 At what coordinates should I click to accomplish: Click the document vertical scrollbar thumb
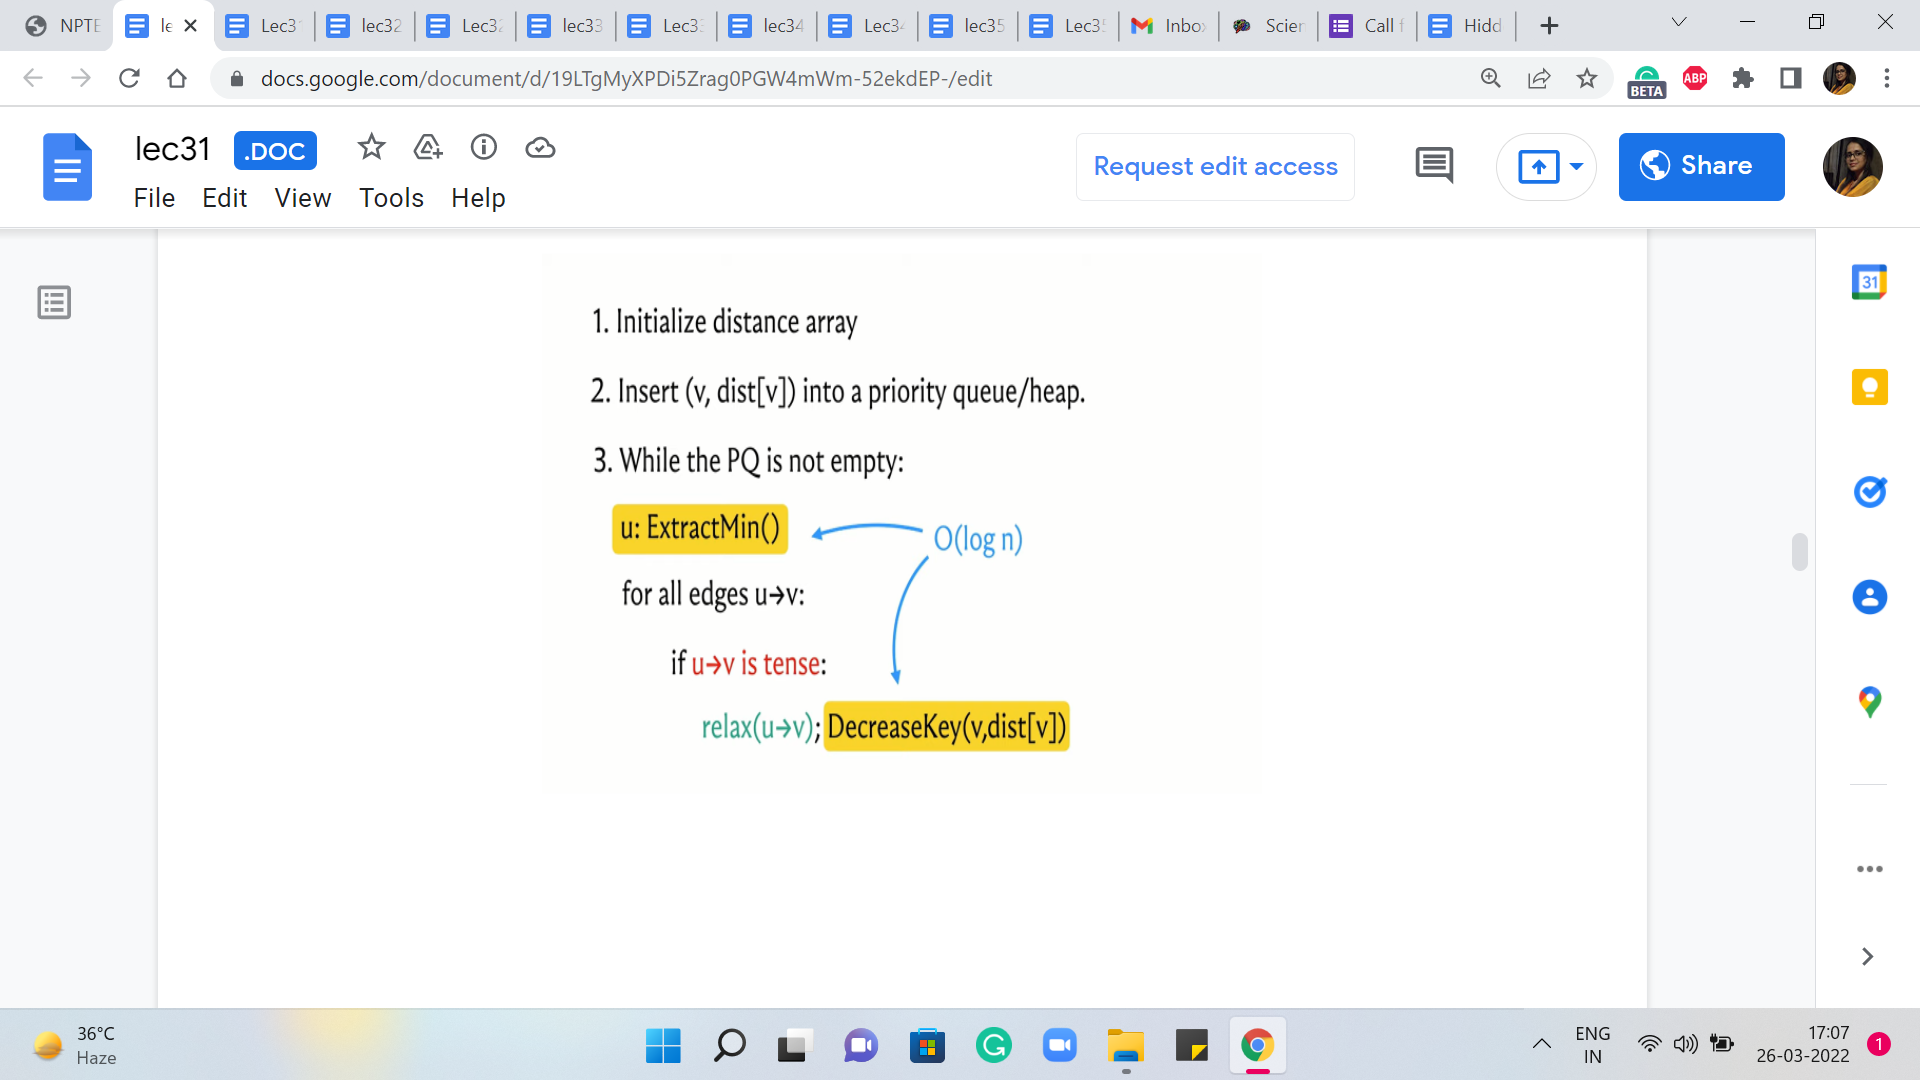coord(1799,552)
